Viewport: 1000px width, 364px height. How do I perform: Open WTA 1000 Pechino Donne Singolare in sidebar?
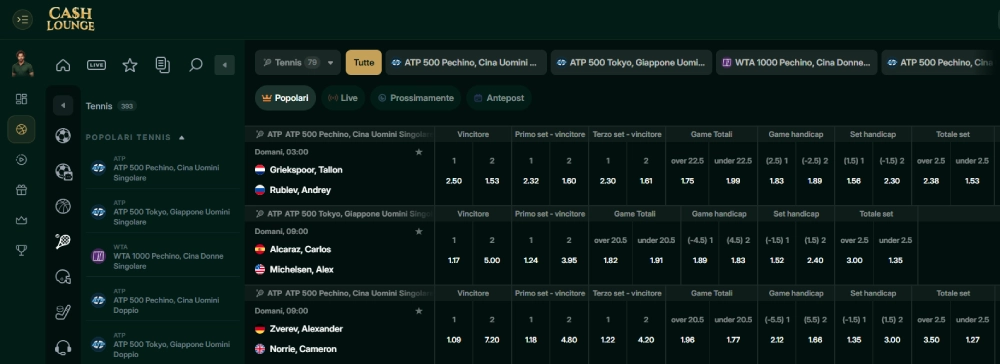(x=163, y=256)
